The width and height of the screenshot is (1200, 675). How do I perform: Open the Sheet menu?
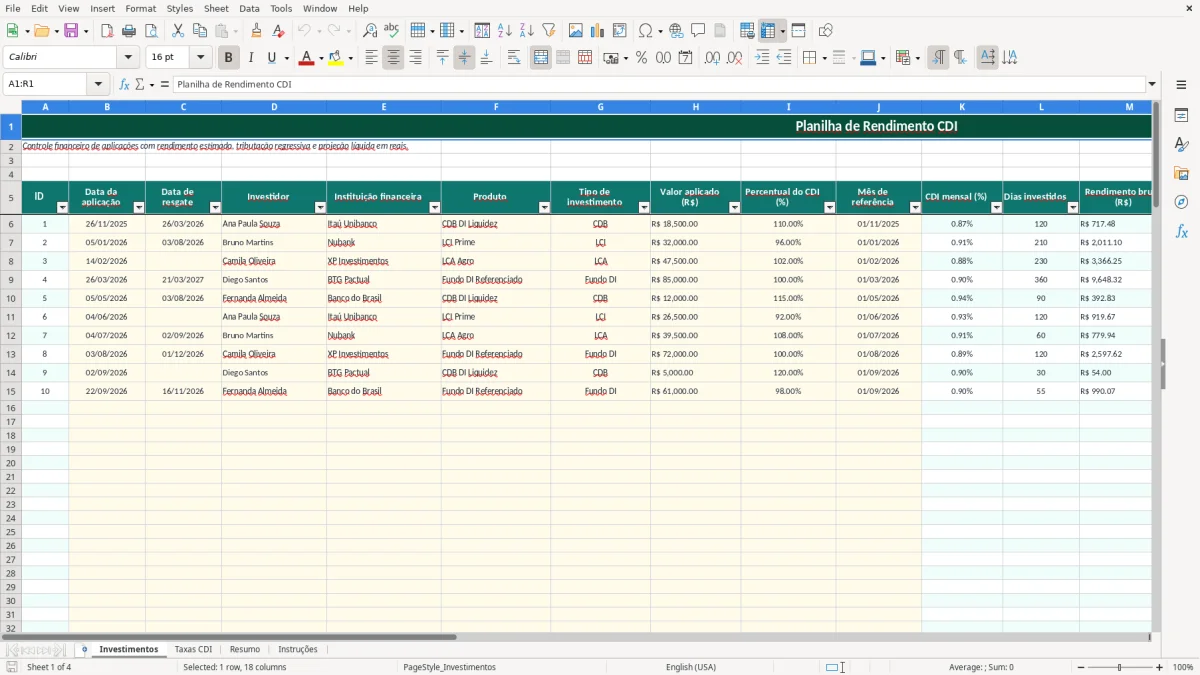click(x=216, y=8)
